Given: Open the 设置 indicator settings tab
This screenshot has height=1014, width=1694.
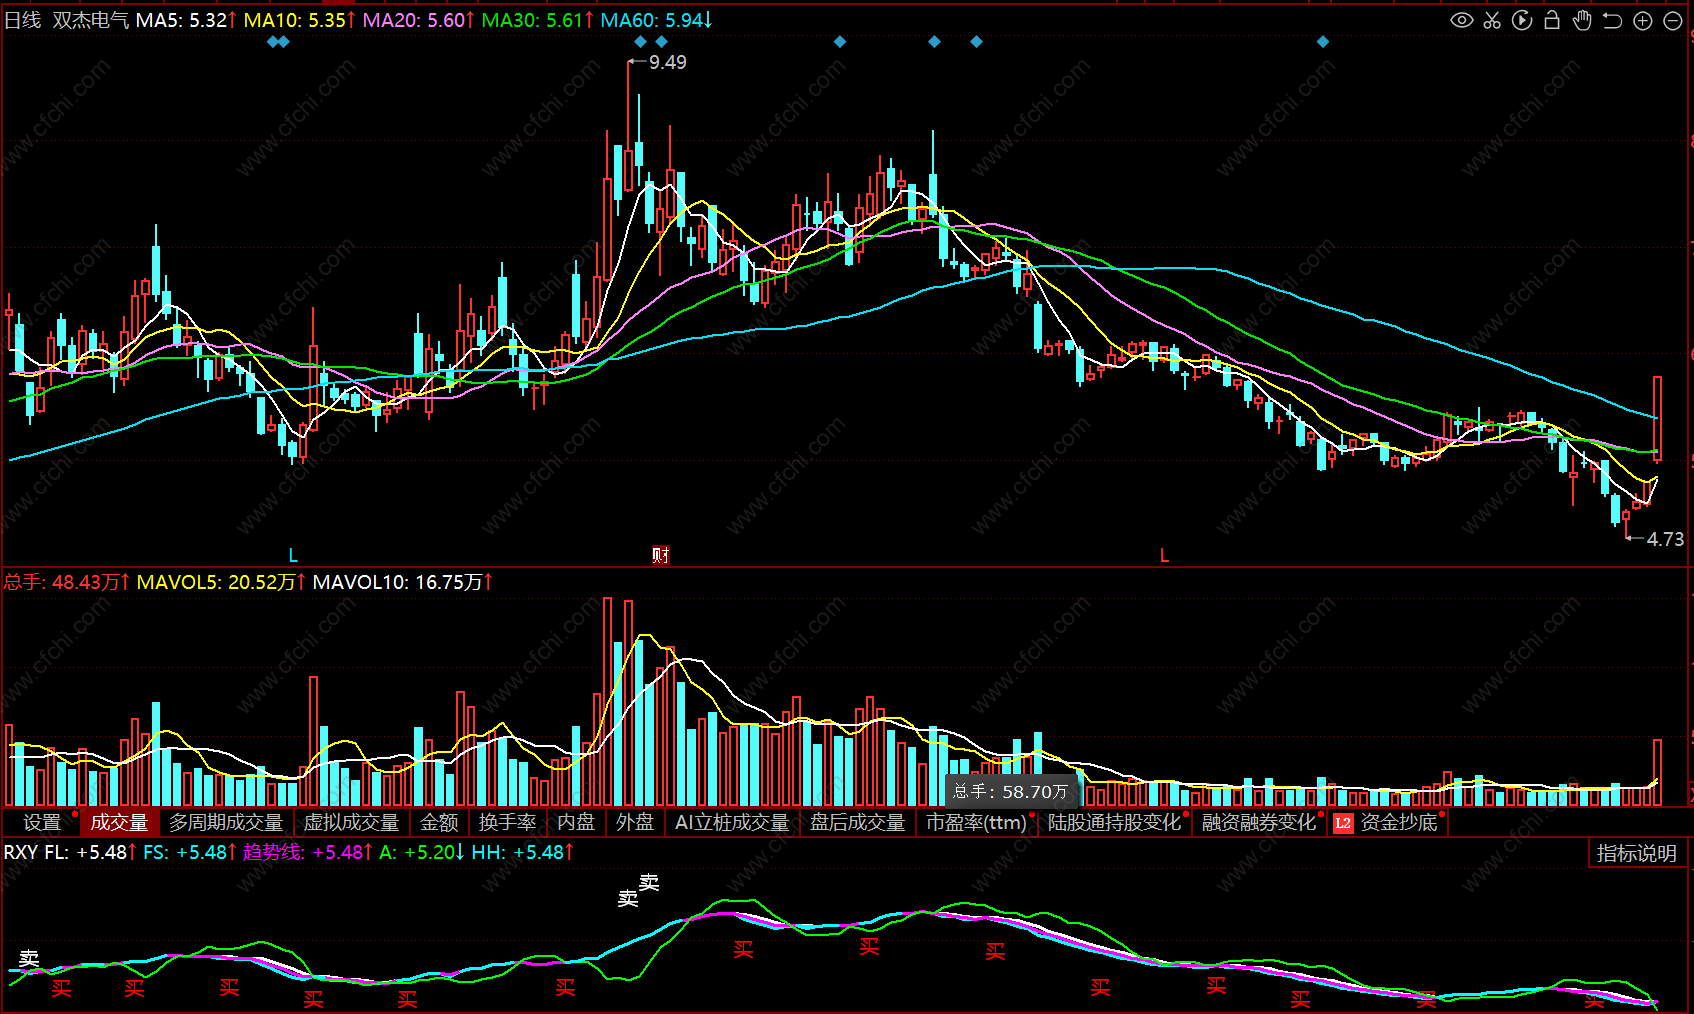Looking at the screenshot, I should 42,822.
